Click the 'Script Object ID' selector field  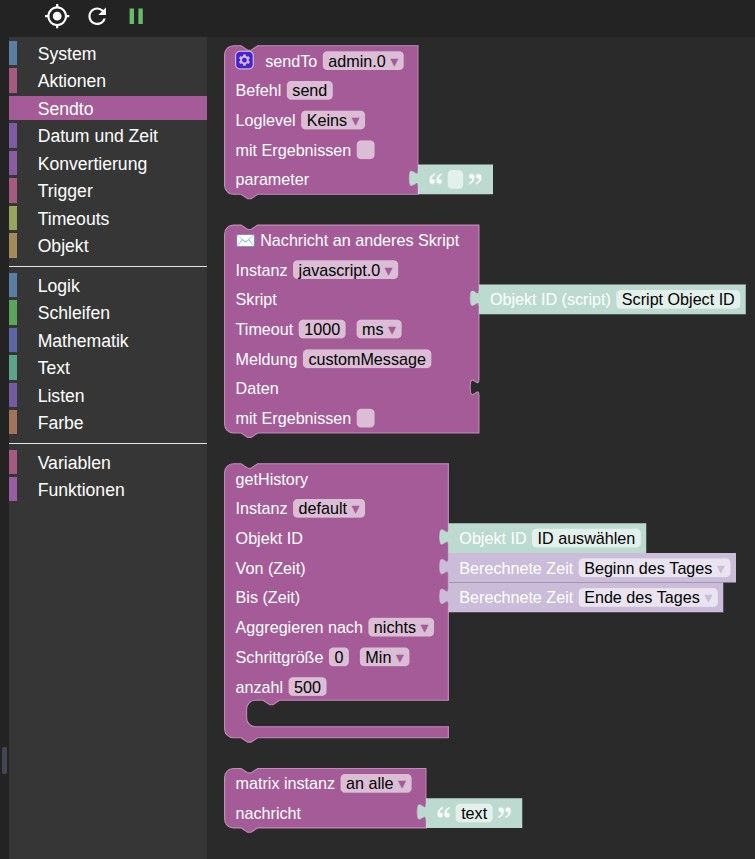pyautogui.click(x=678, y=299)
